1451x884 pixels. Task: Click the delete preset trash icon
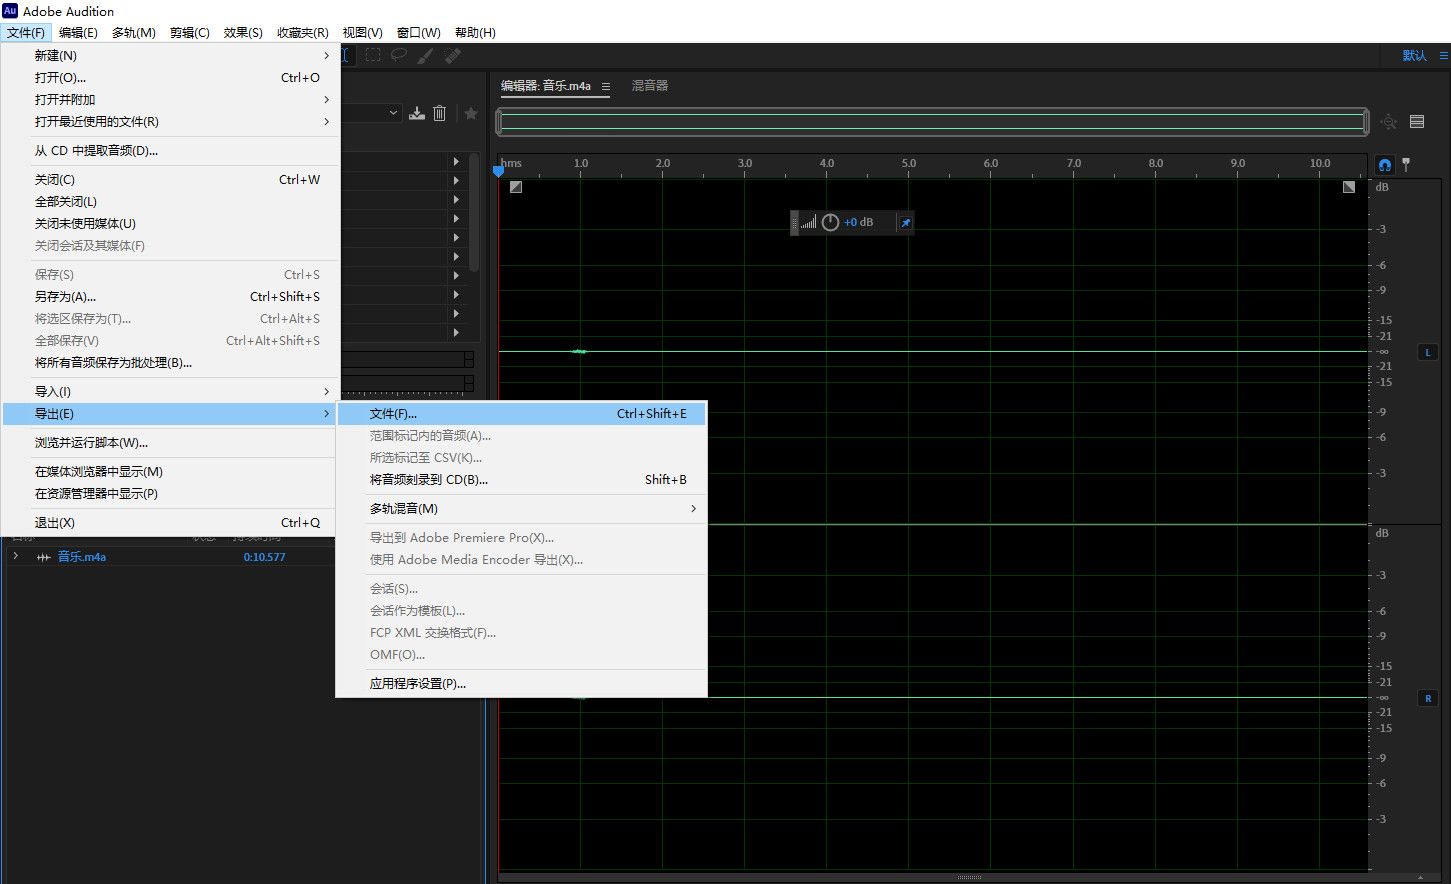pyautogui.click(x=439, y=113)
